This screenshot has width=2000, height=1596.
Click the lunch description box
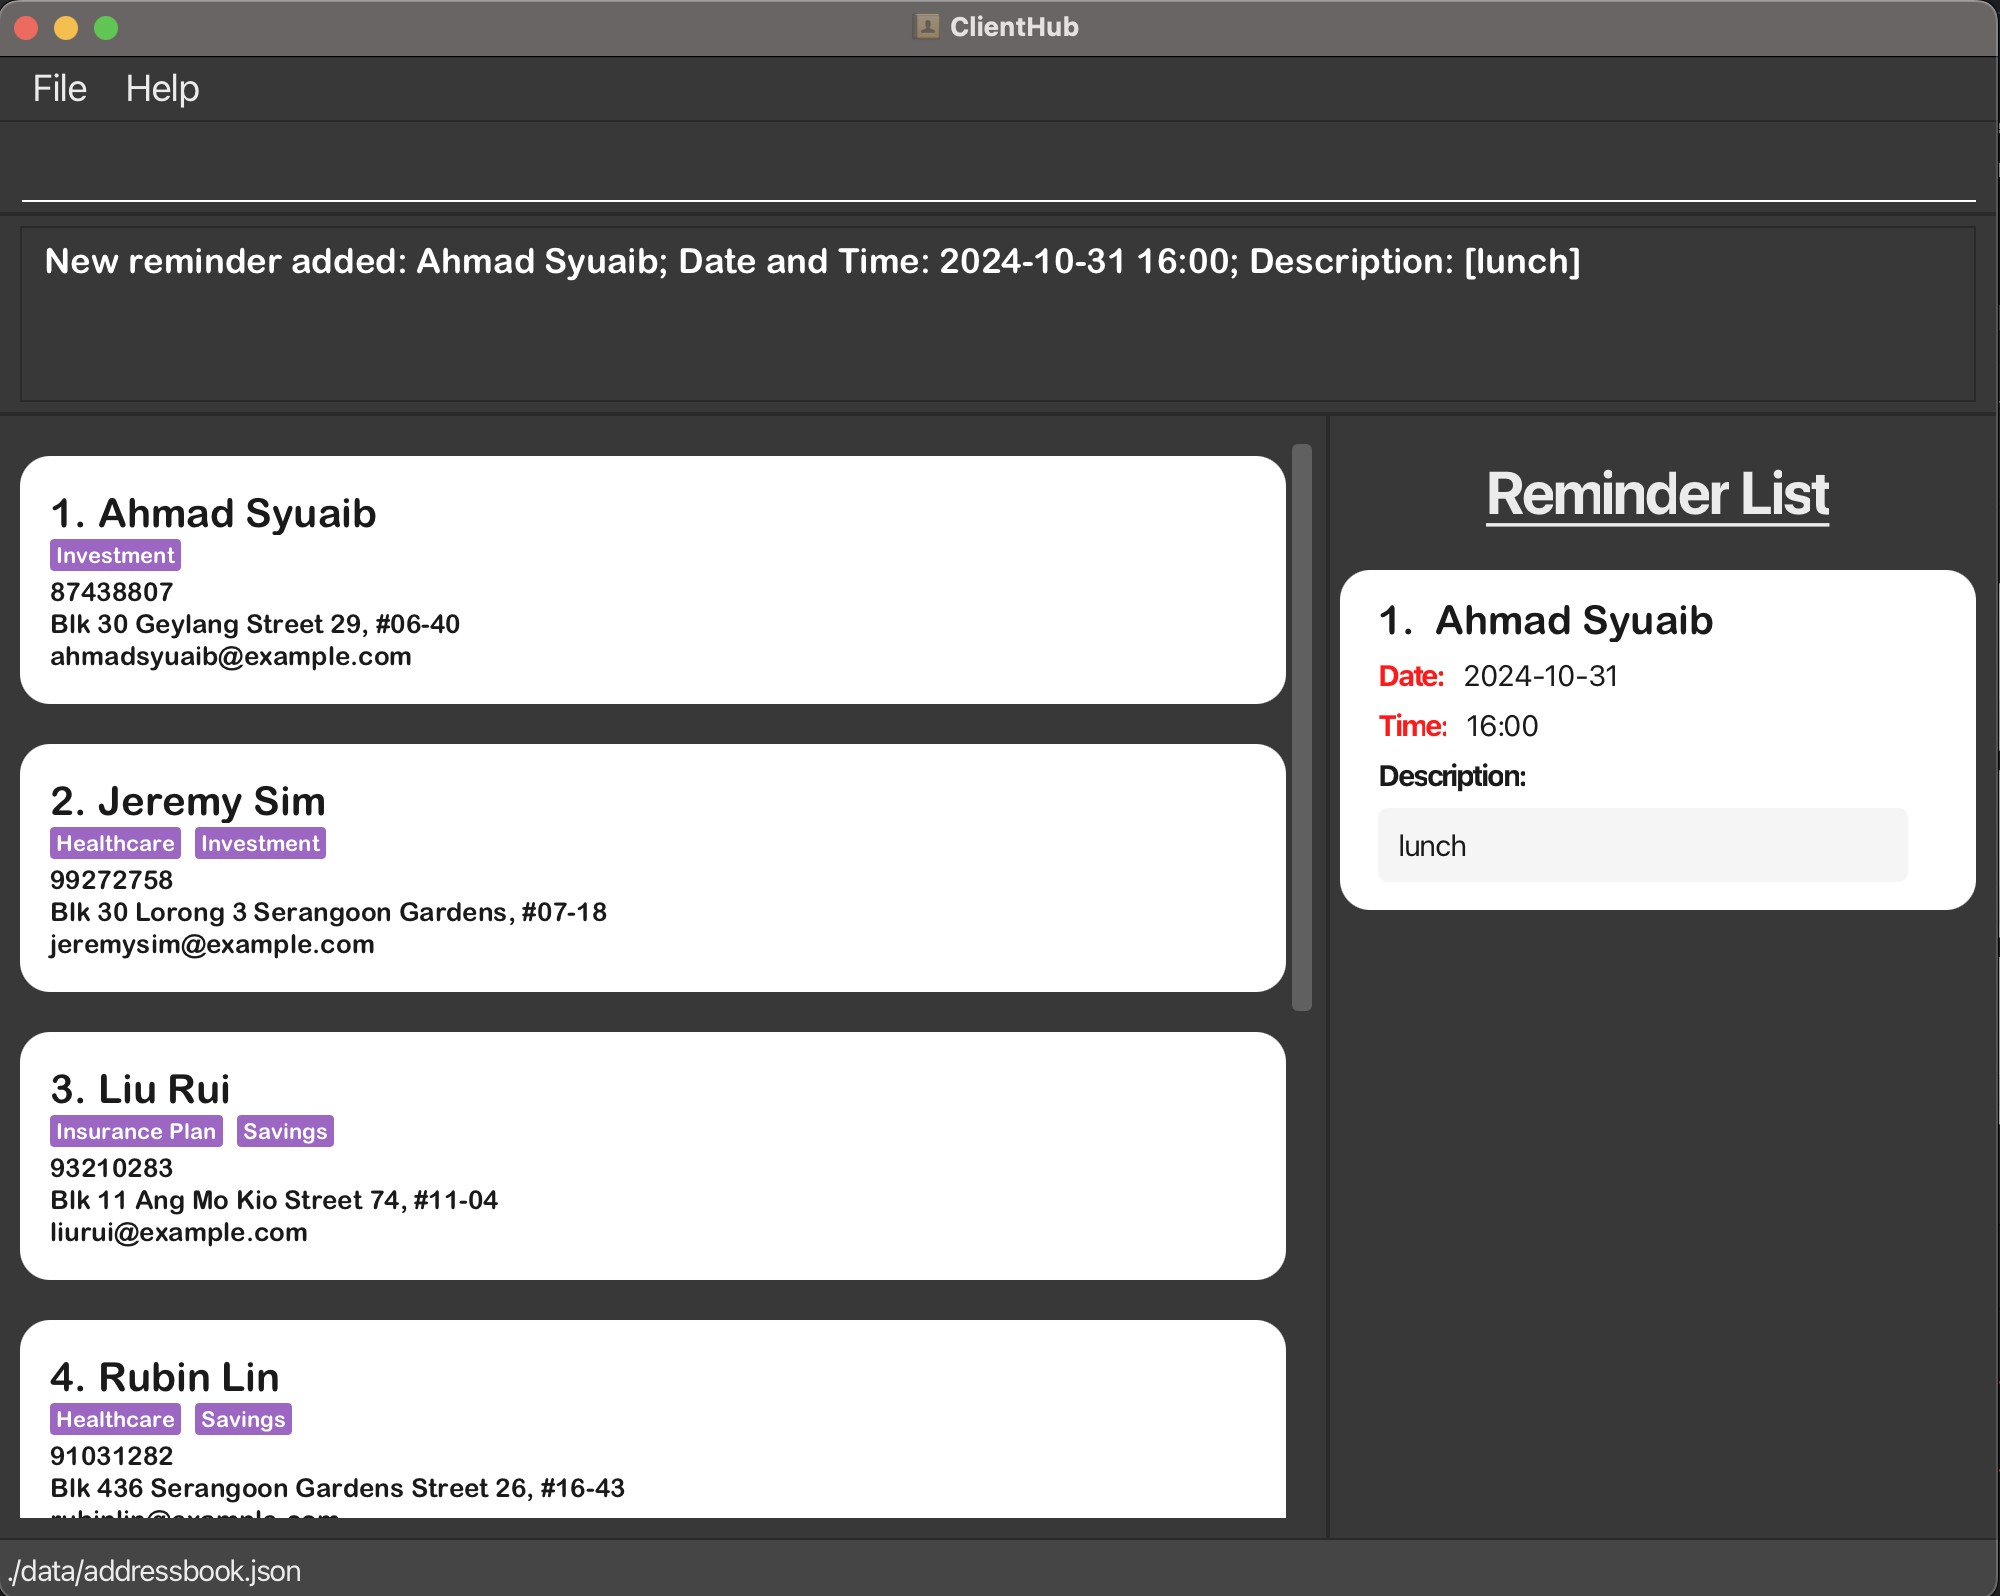coord(1642,846)
